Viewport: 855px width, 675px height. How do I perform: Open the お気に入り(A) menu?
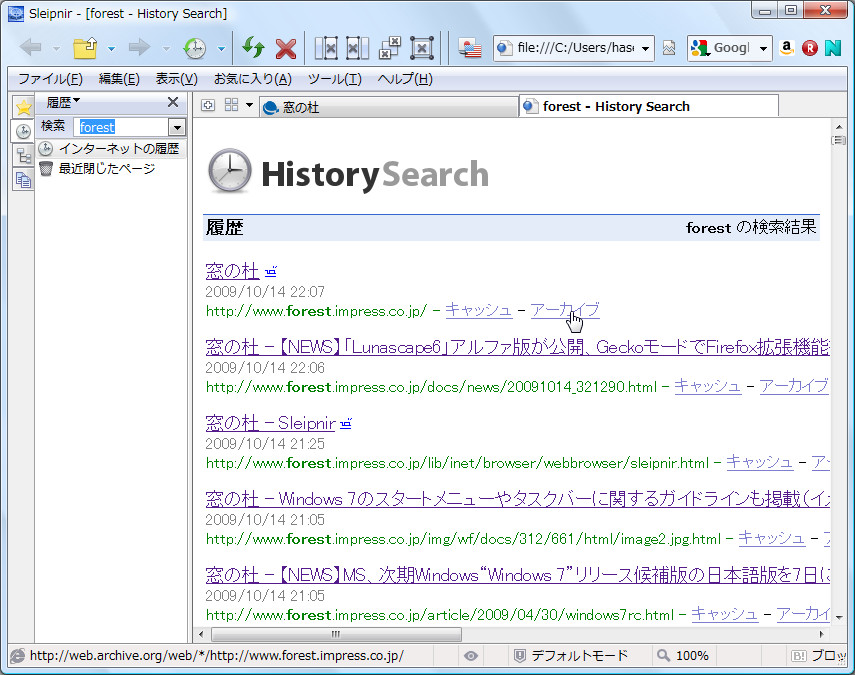252,79
